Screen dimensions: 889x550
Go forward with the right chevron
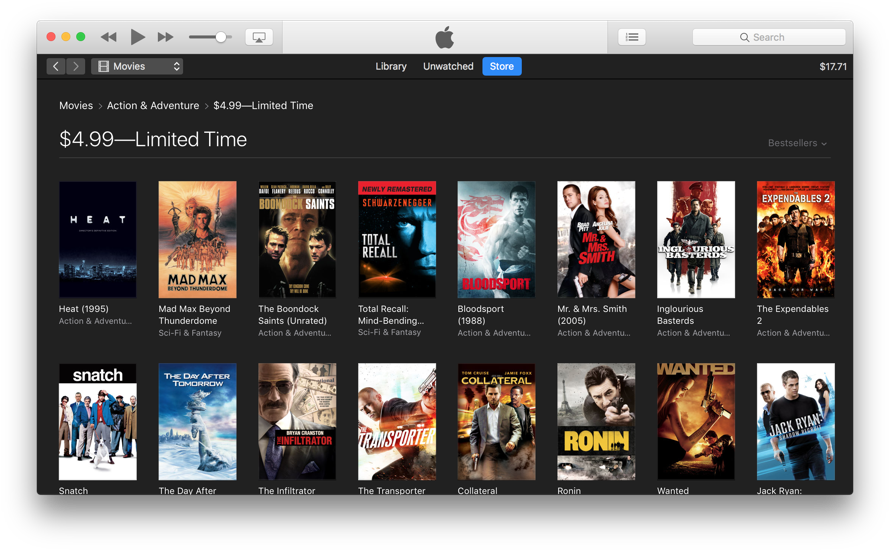coord(75,66)
